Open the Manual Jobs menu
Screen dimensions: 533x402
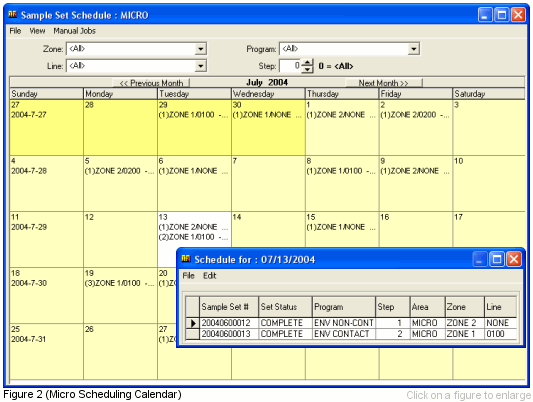pos(74,31)
